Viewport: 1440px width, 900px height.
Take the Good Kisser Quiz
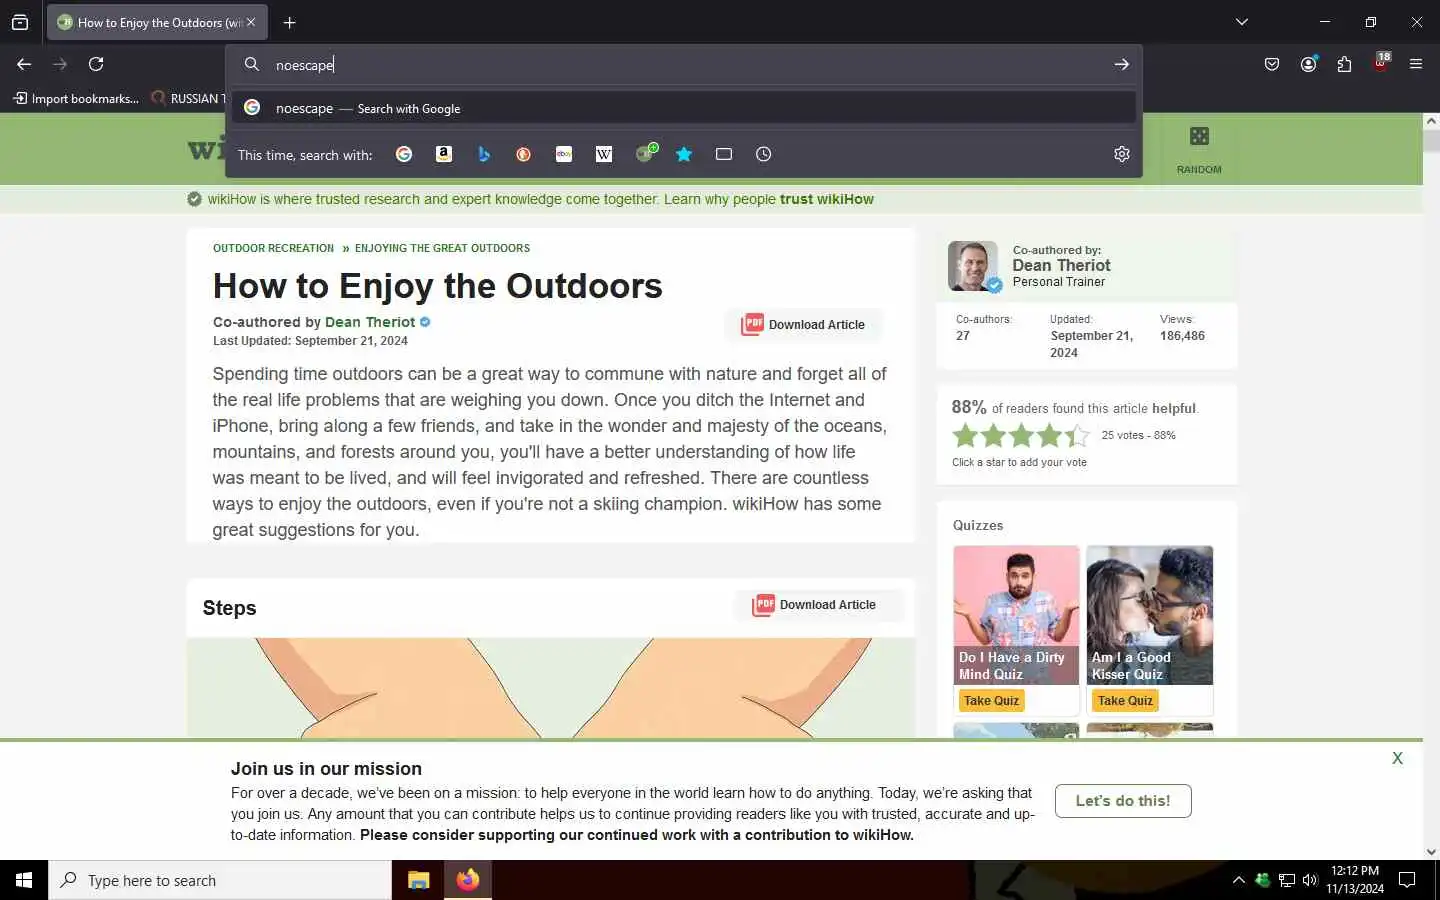(1125, 701)
